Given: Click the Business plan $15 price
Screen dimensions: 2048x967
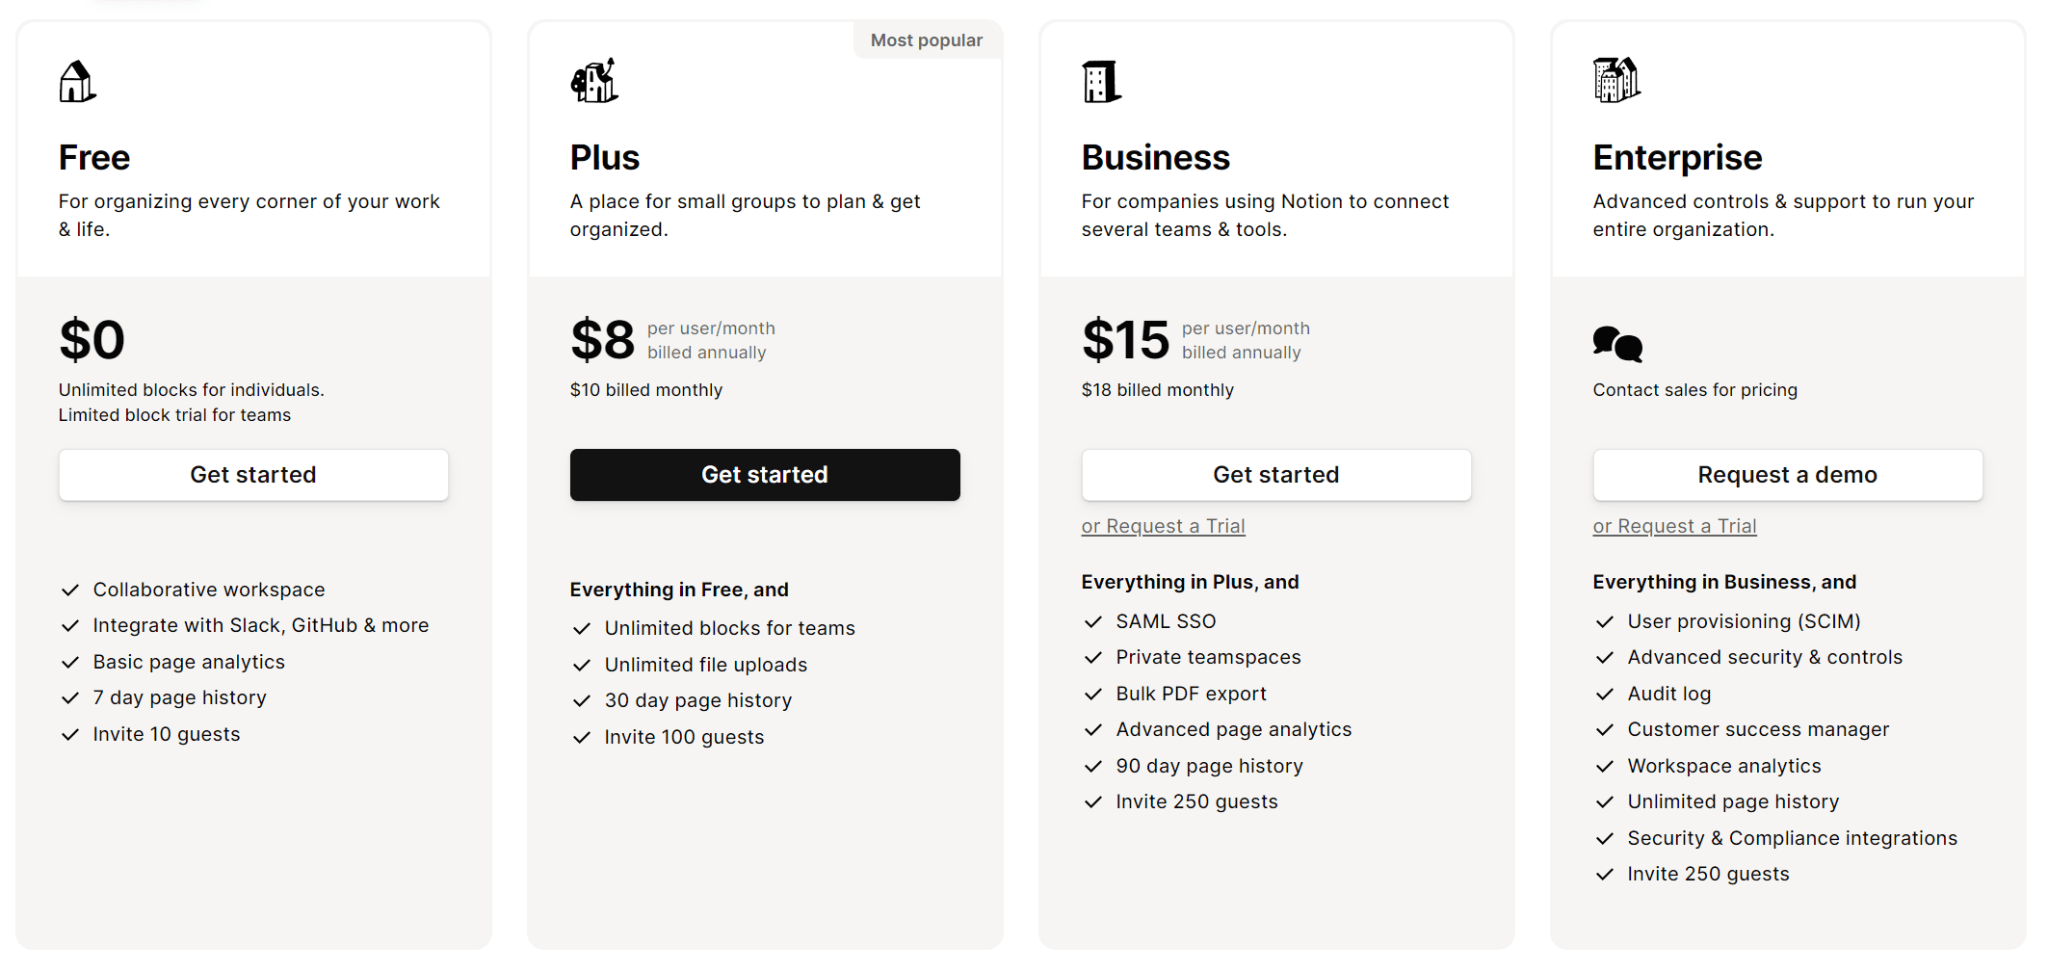Looking at the screenshot, I should 1125,340.
